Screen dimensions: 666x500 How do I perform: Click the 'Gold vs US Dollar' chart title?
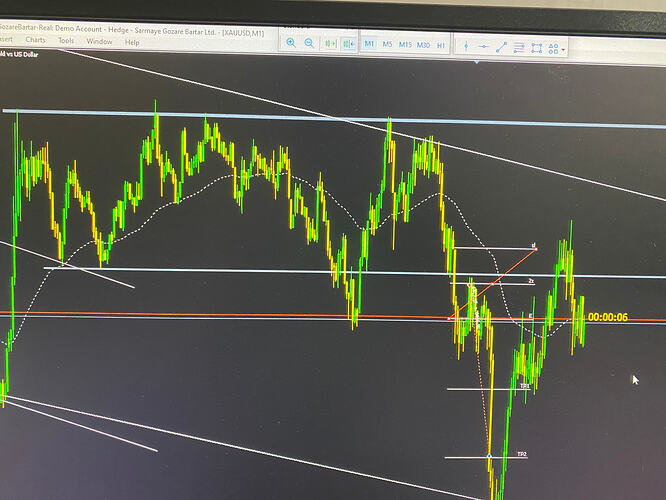click(19, 54)
